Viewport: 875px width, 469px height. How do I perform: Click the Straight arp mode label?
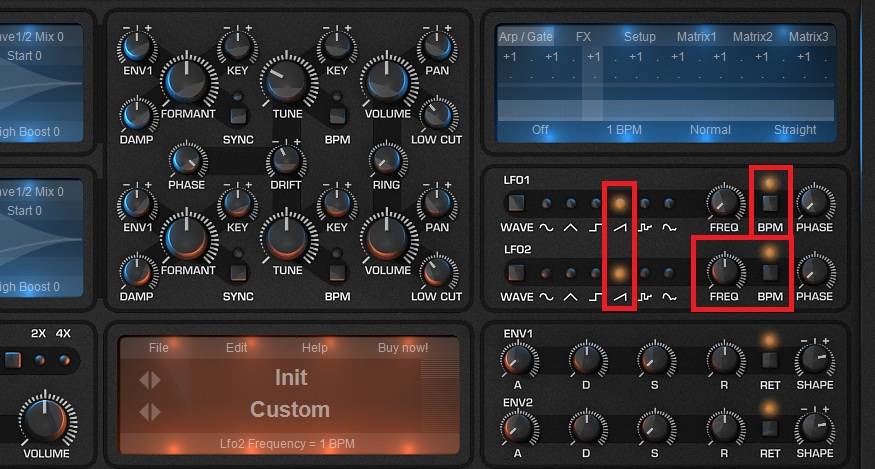(795, 130)
